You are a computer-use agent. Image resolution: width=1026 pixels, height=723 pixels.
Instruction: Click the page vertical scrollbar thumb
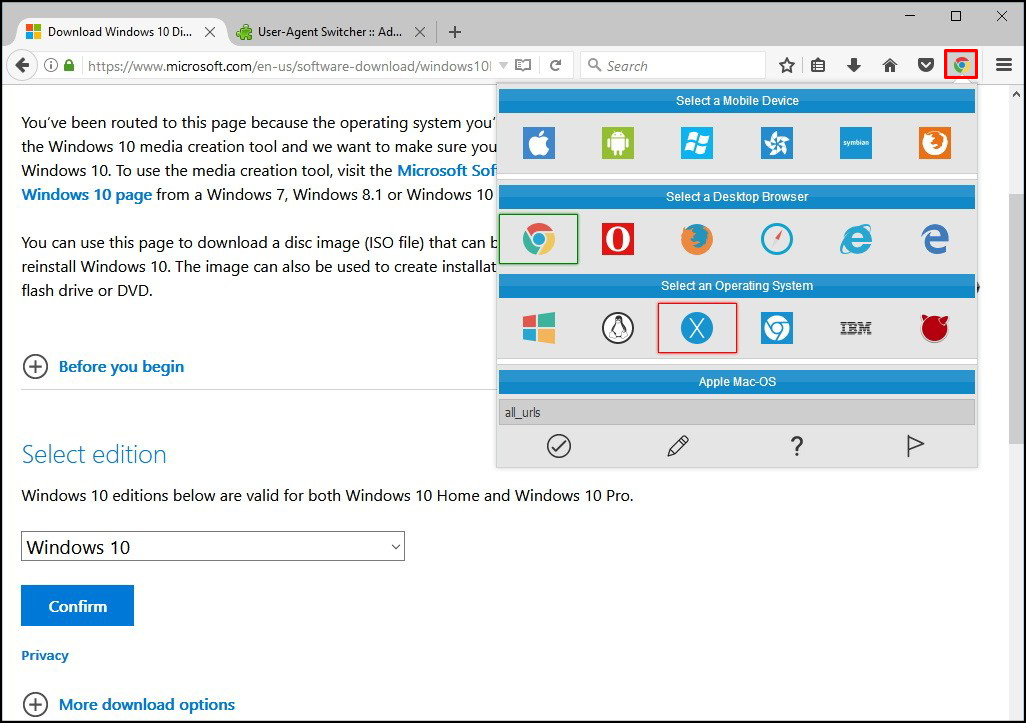pos(1016,319)
